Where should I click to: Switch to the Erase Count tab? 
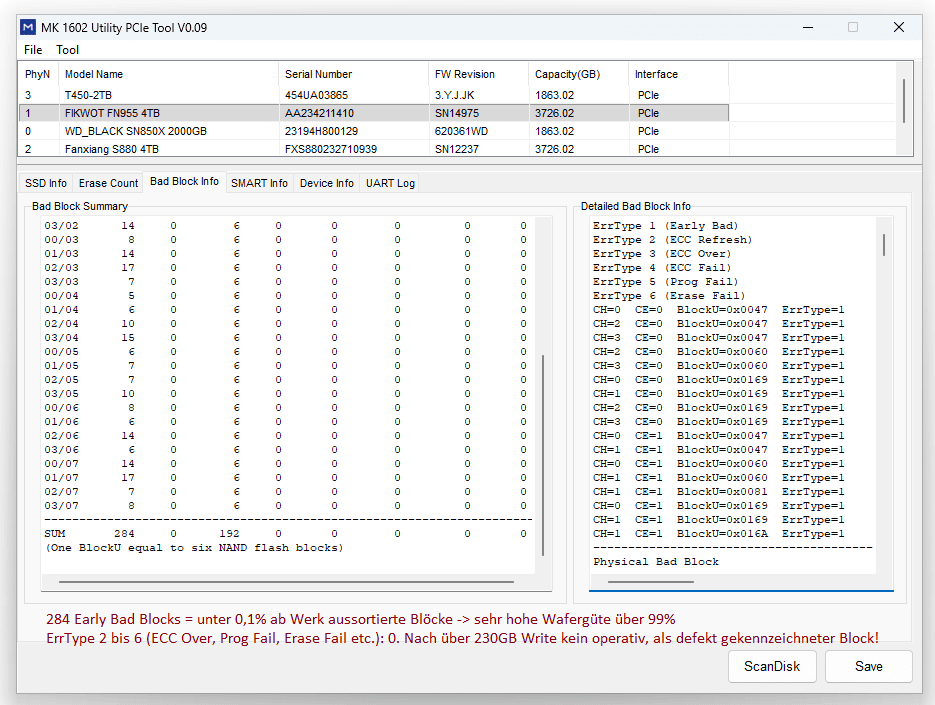[x=108, y=183]
